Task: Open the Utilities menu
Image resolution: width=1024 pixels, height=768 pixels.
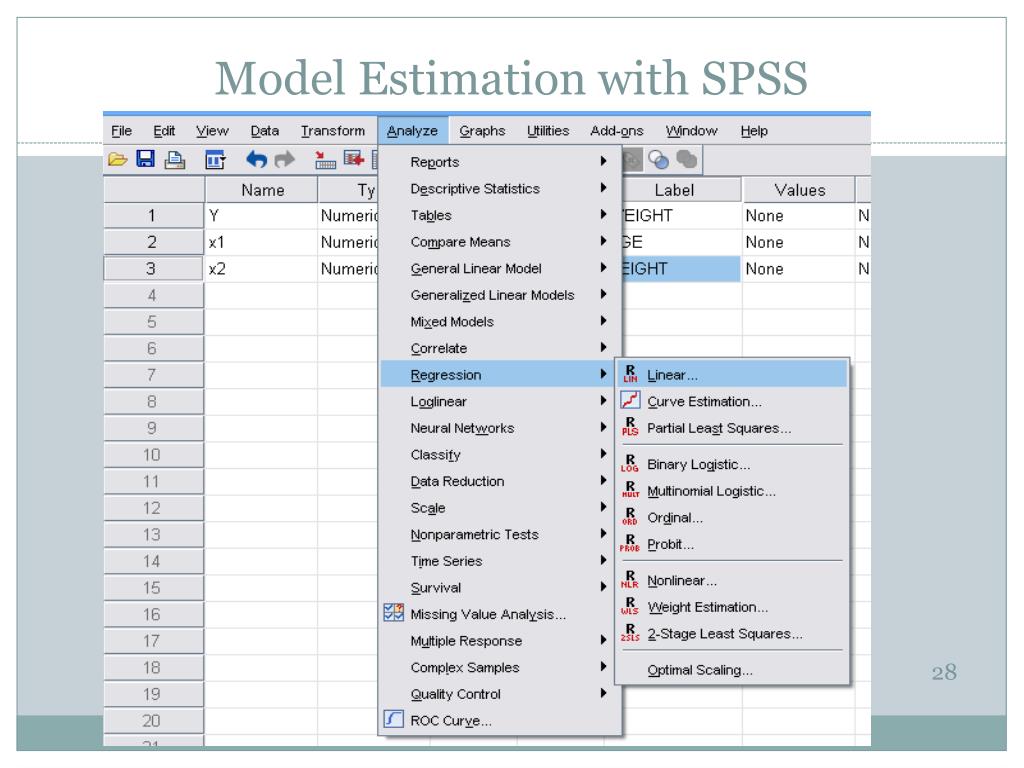Action: pos(548,131)
